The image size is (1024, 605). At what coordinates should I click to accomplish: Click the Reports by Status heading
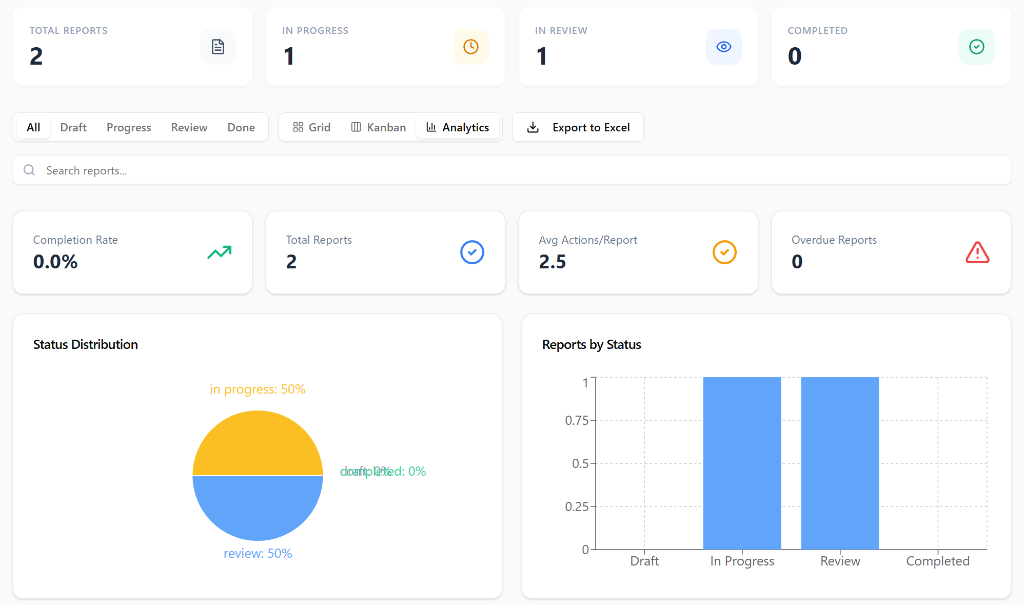(592, 344)
